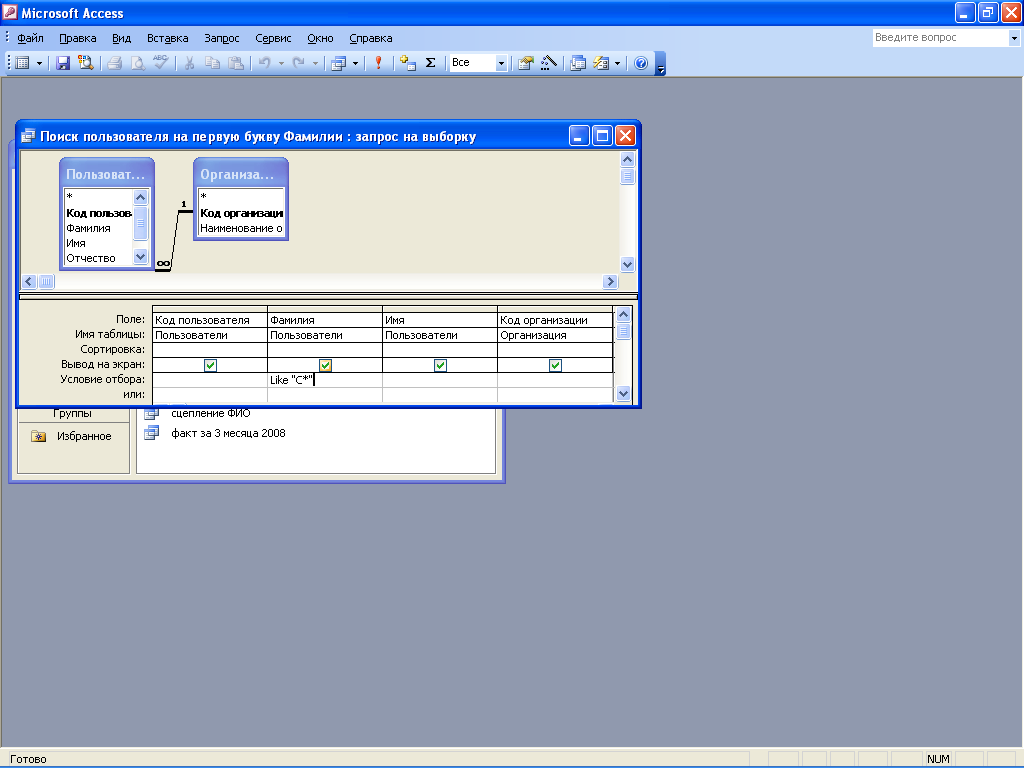Open the Top Values 'Все' combo box
The image size is (1024, 768).
pyautogui.click(x=478, y=63)
